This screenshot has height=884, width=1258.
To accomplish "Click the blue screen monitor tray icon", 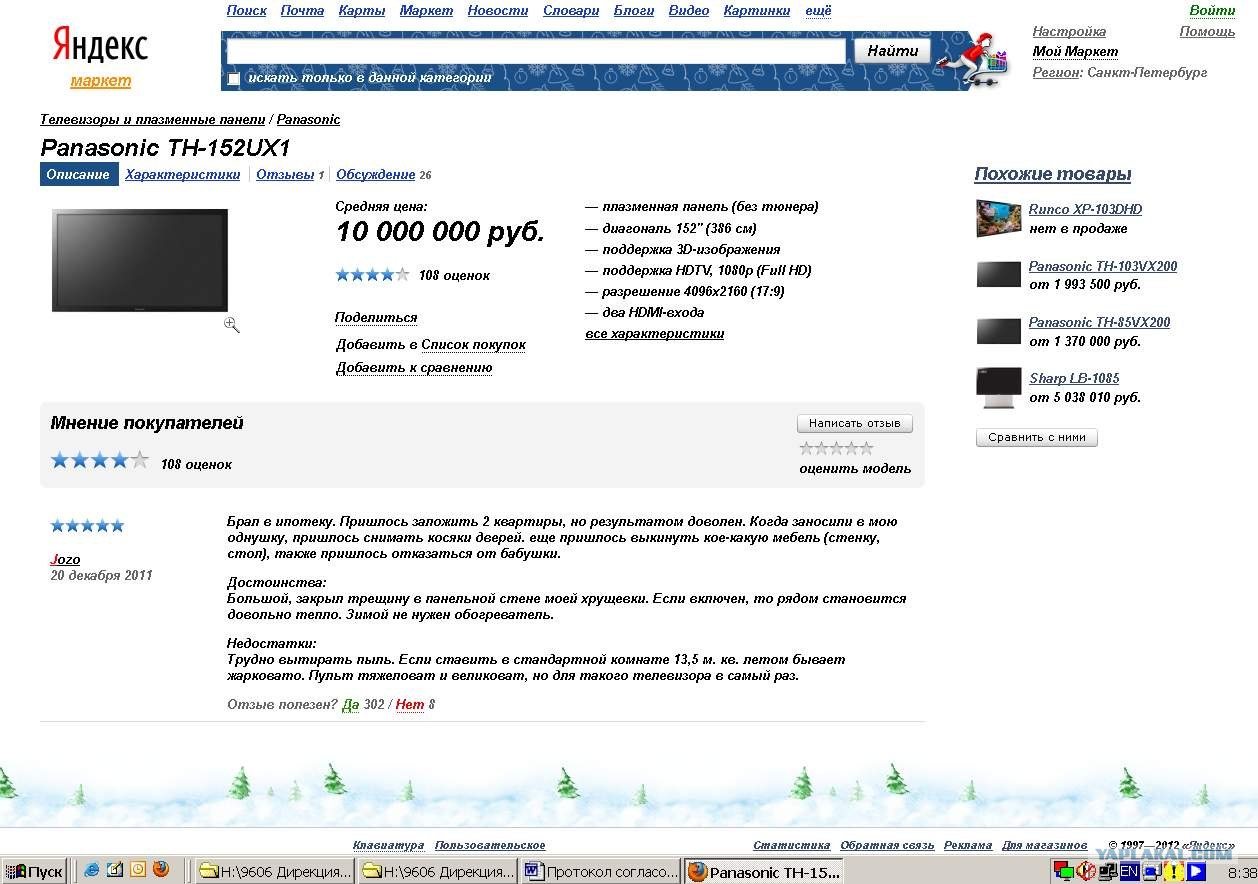I will point(1151,871).
